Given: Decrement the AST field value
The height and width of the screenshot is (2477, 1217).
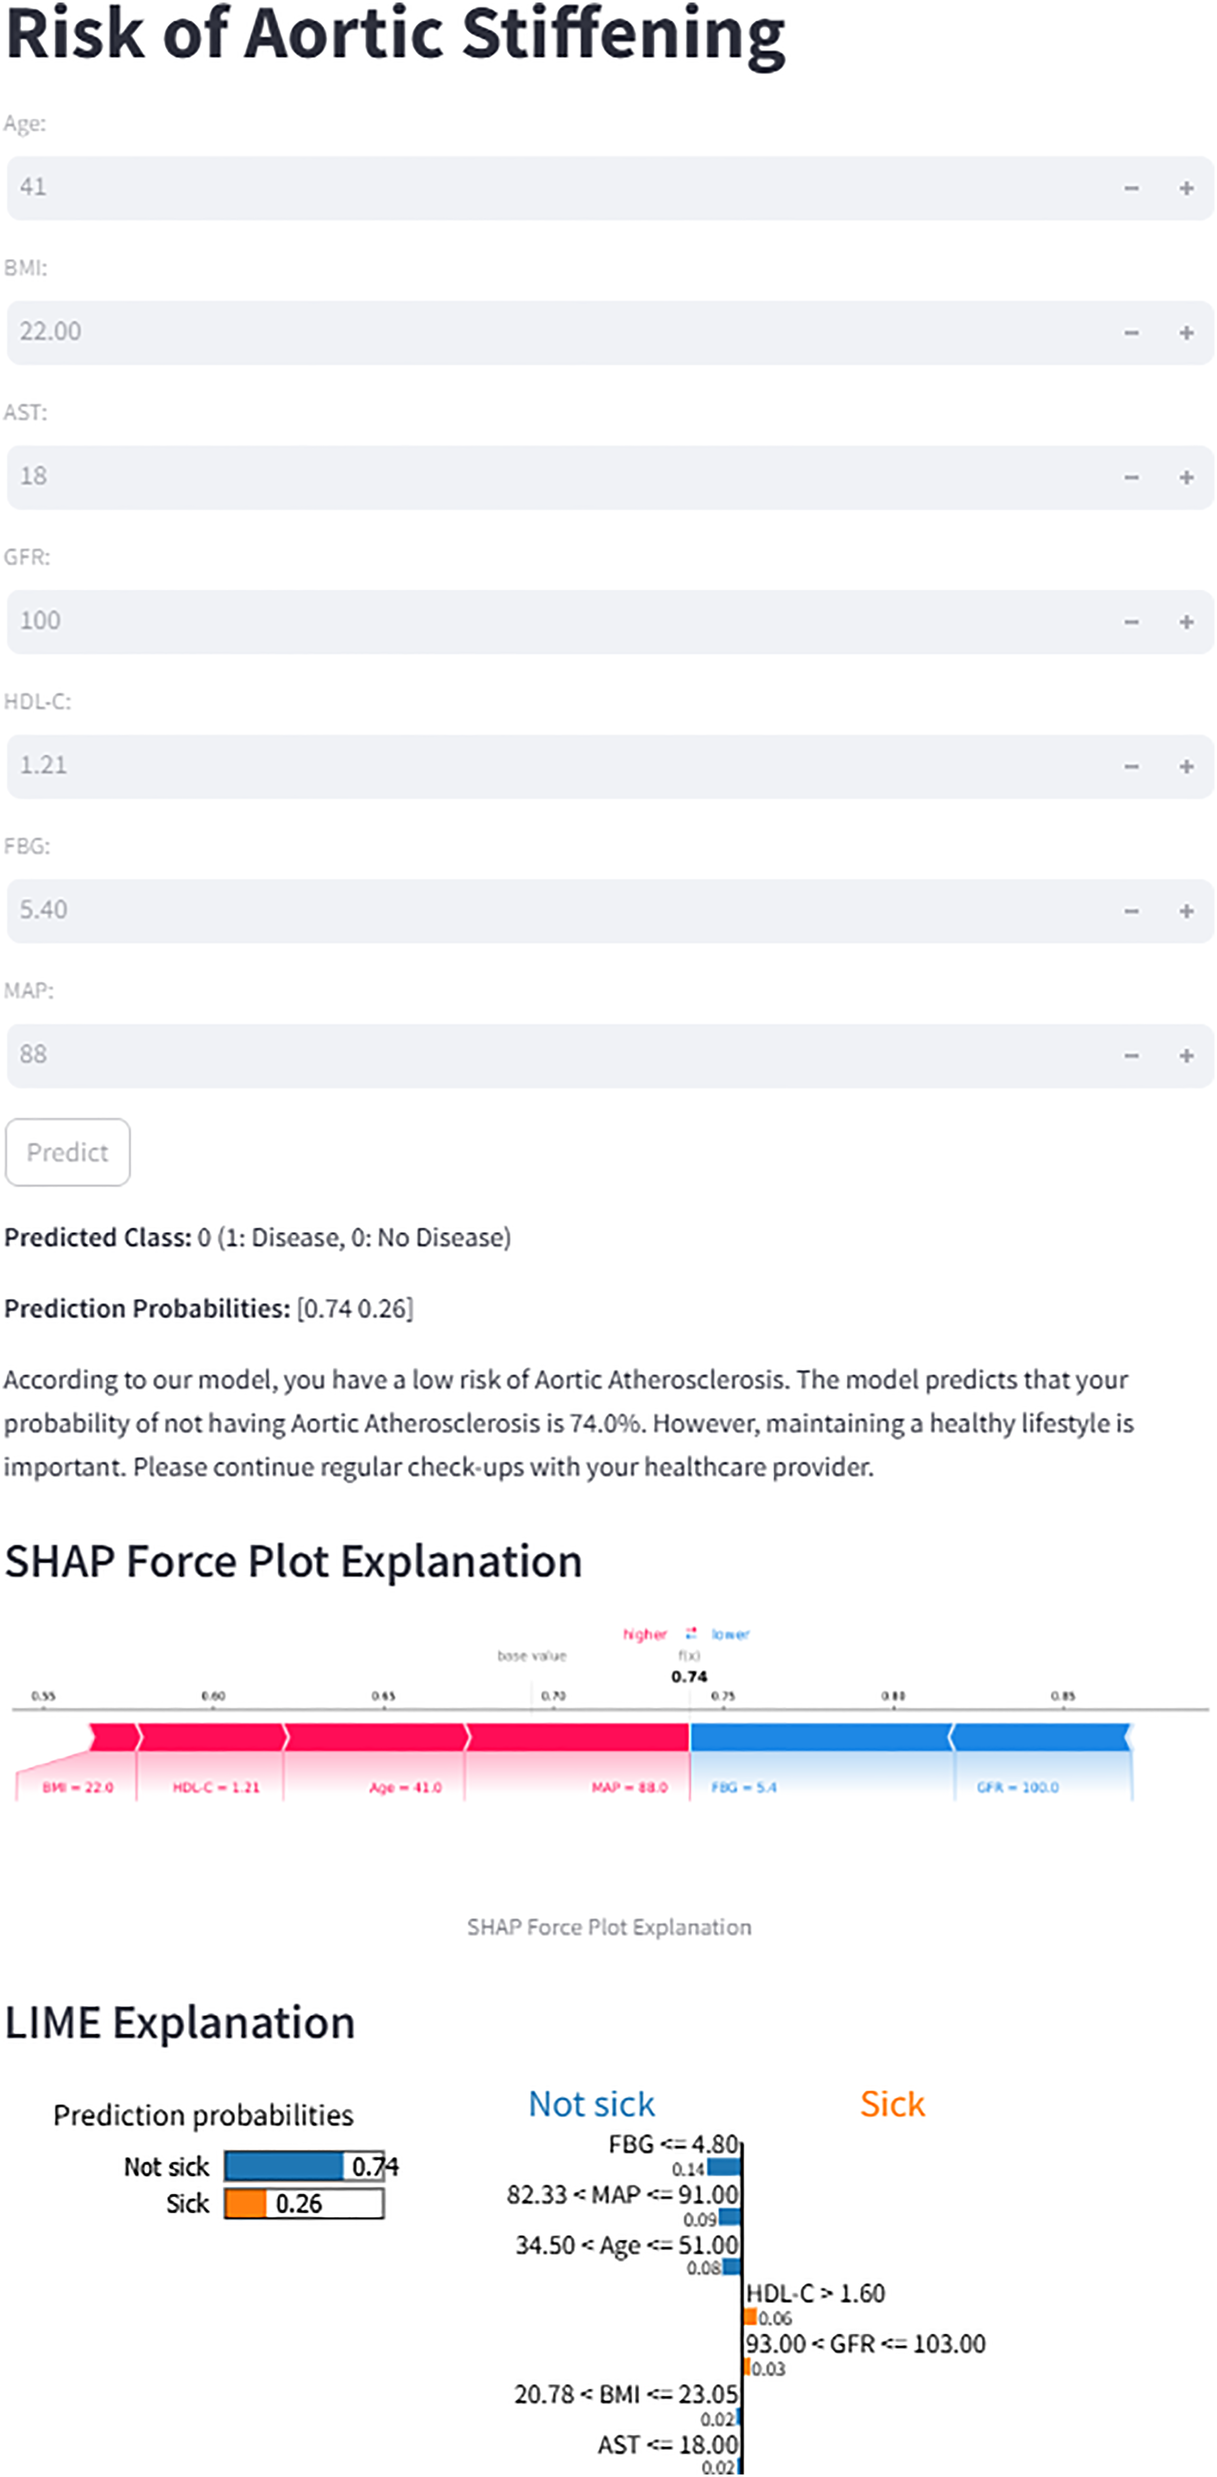Looking at the screenshot, I should [1131, 478].
